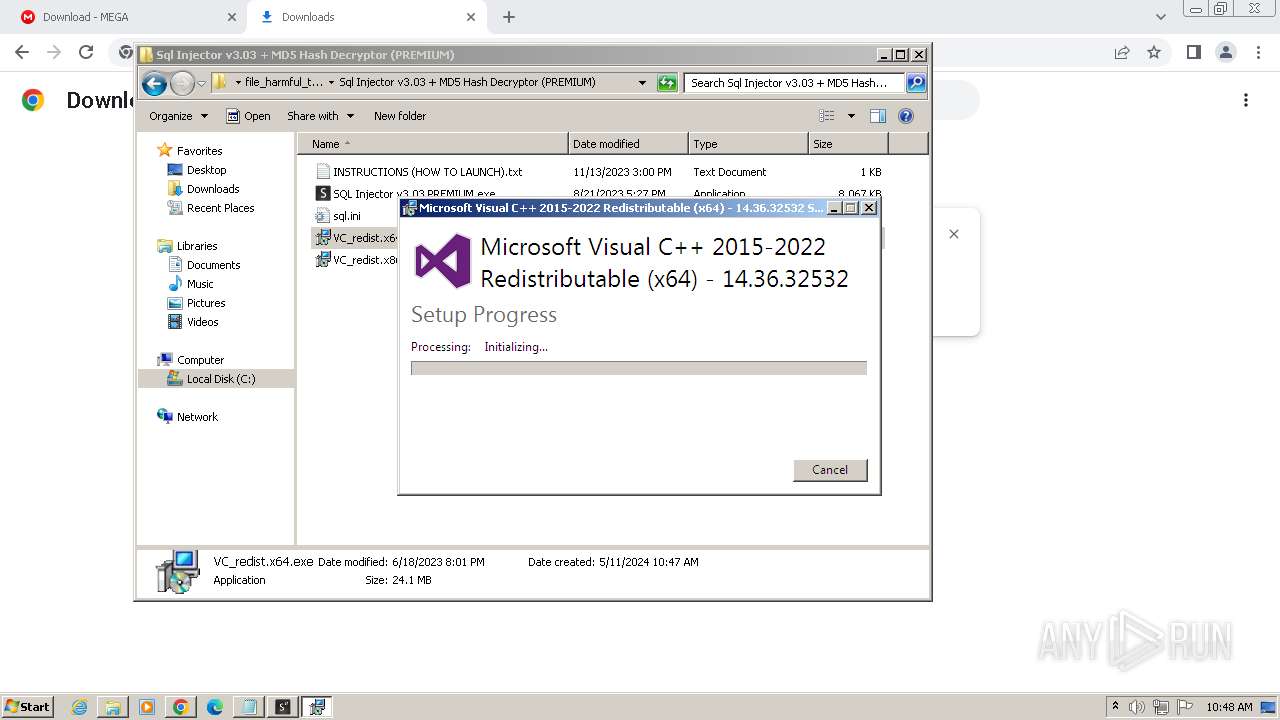Image resolution: width=1280 pixels, height=720 pixels.
Task: Sort files by Date modified column
Action: (x=628, y=144)
